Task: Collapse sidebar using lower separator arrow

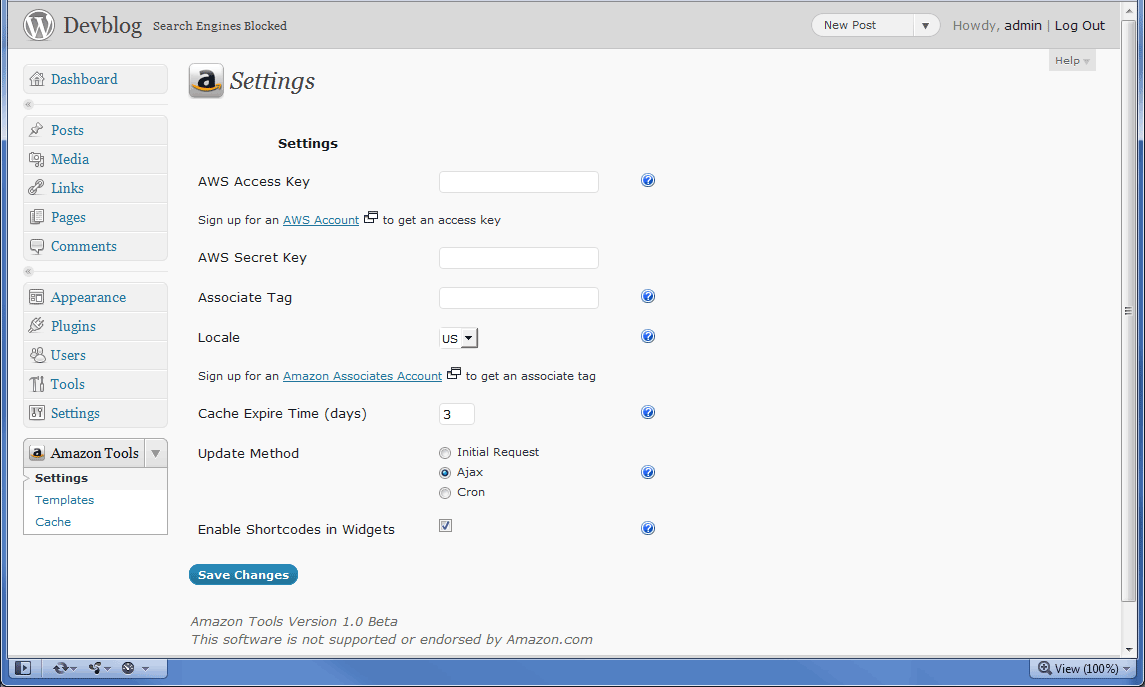Action: (x=28, y=271)
